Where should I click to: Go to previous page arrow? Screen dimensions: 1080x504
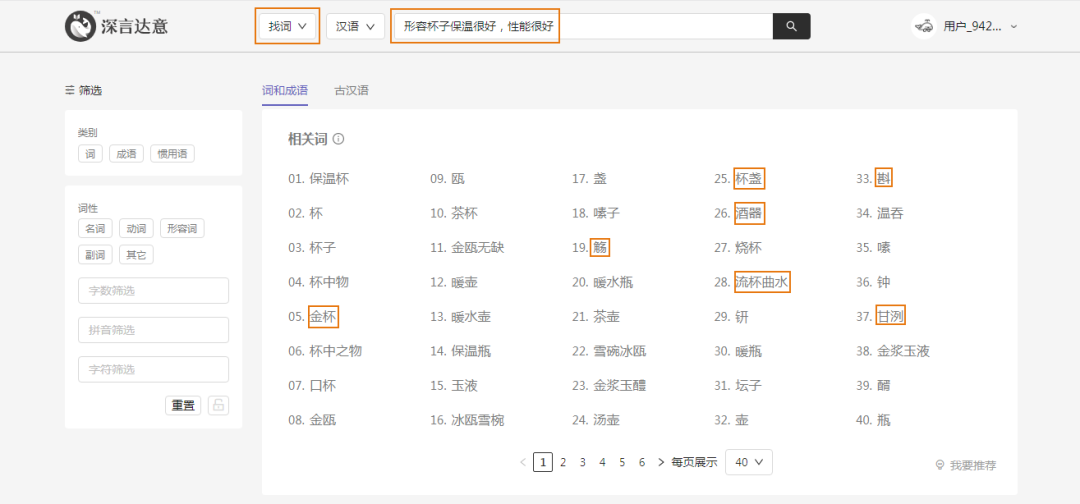click(523, 462)
